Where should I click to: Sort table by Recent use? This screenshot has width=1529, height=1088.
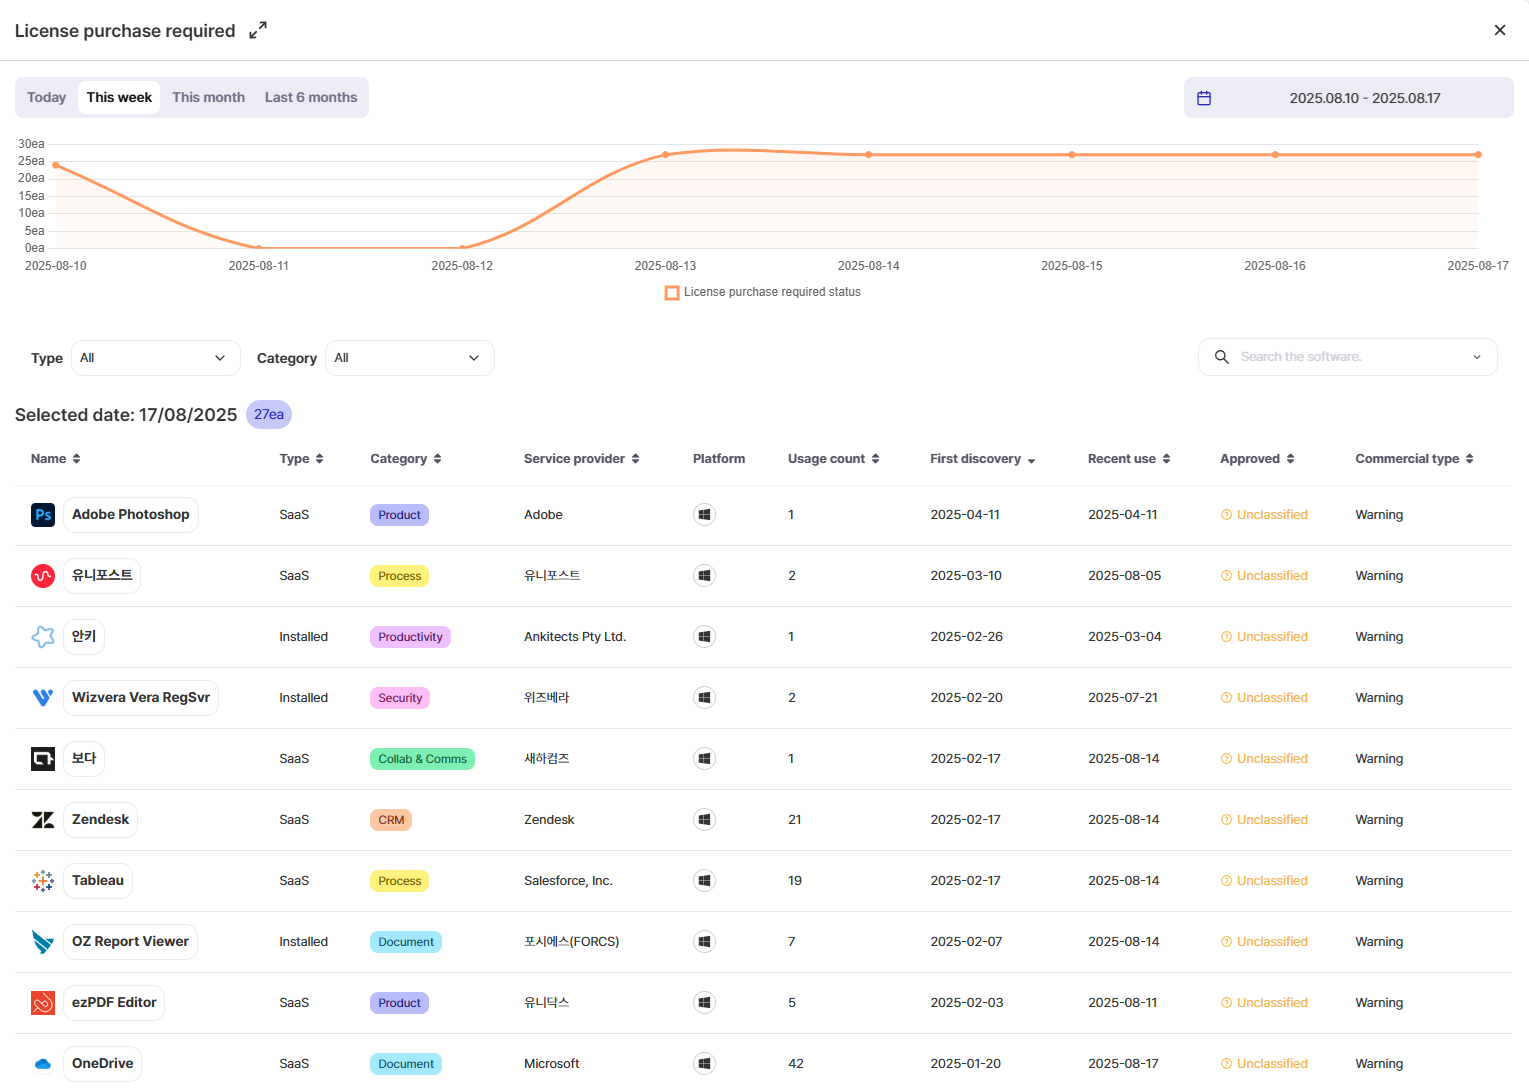[x=1129, y=459]
